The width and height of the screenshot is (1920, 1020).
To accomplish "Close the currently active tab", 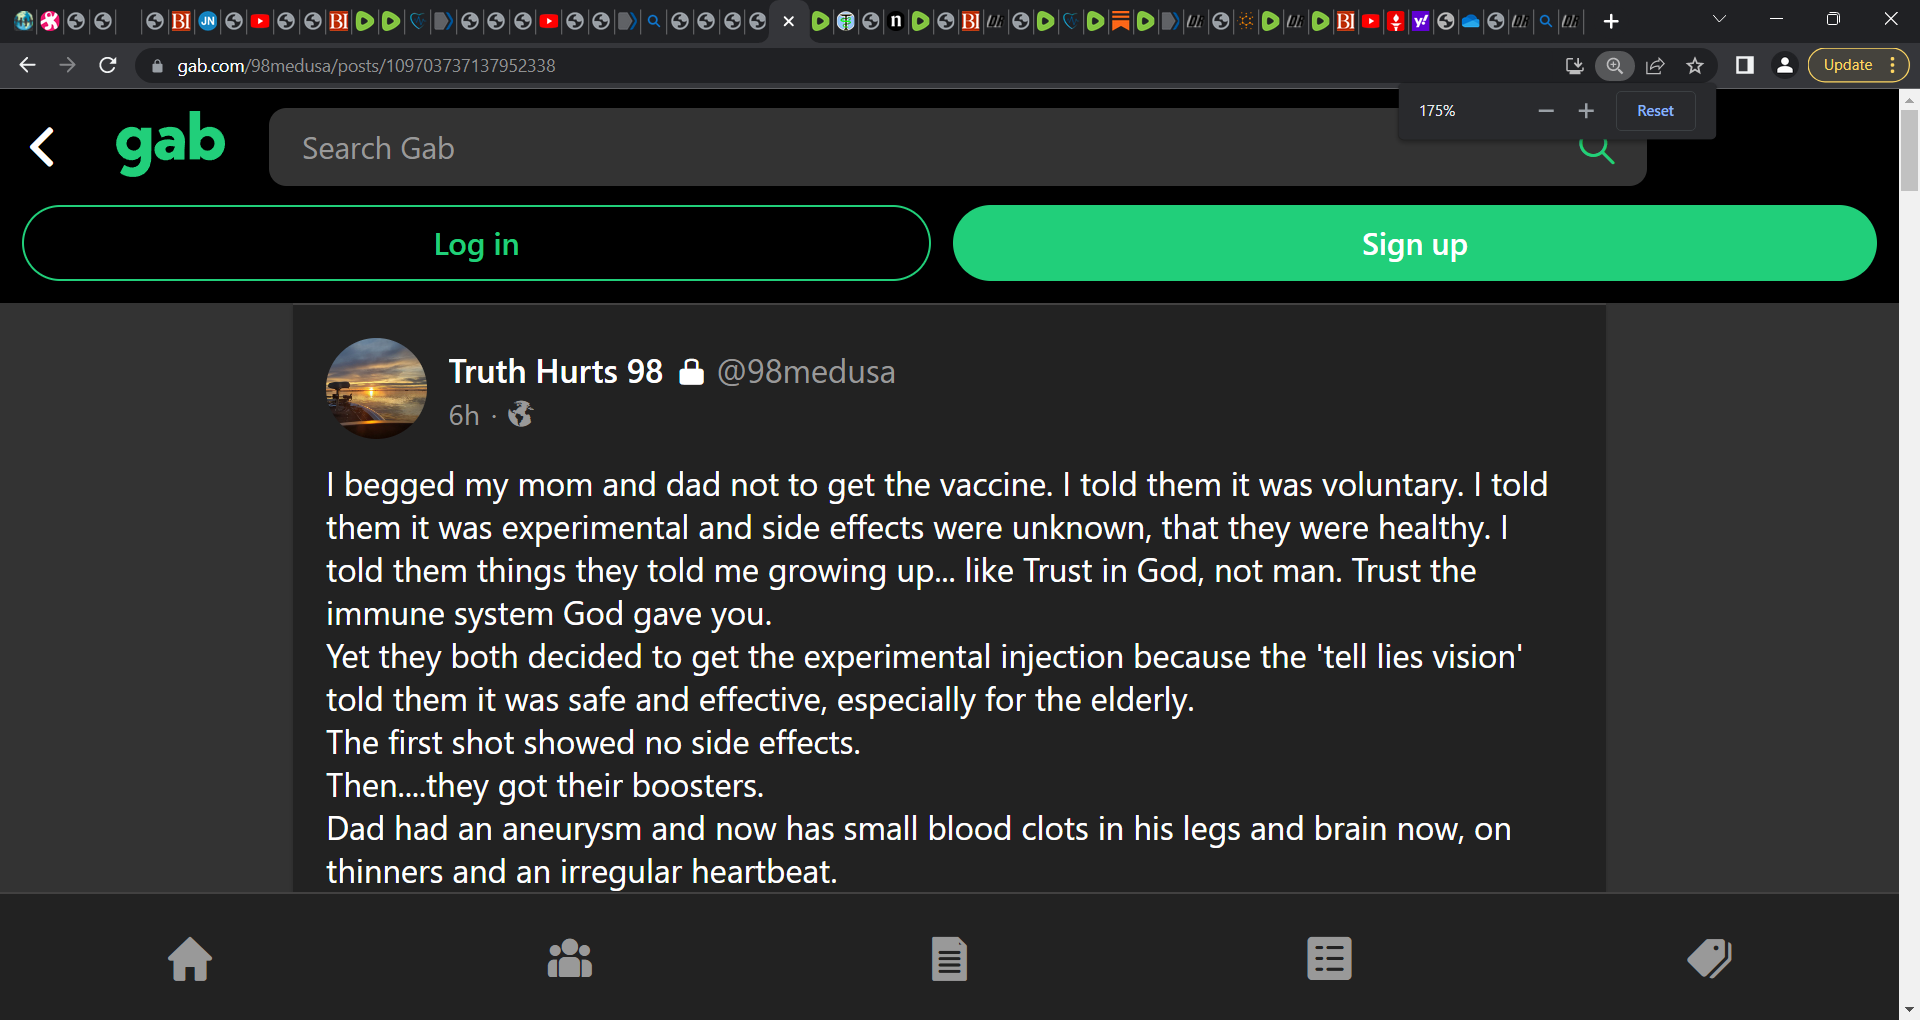I will click(789, 21).
